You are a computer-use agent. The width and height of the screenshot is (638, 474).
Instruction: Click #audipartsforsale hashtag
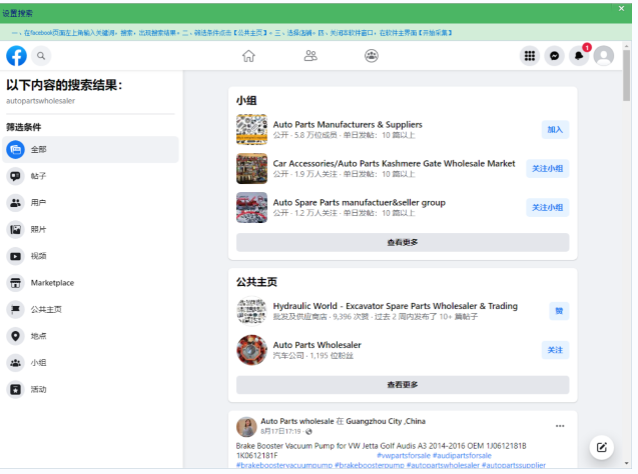click(x=462, y=455)
